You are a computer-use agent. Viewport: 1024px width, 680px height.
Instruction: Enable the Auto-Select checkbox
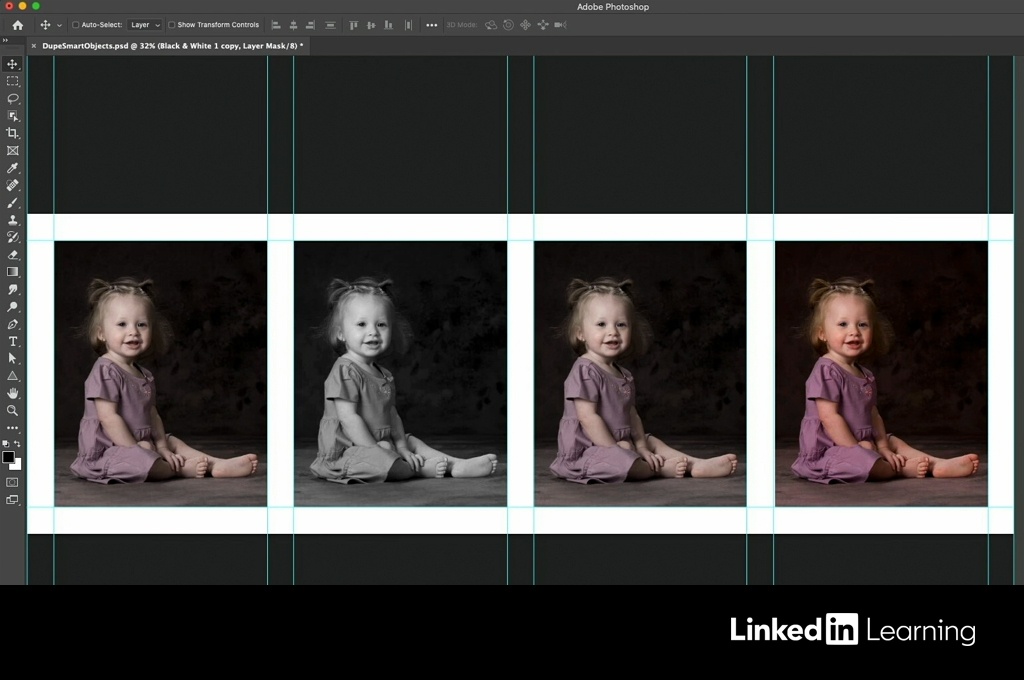pos(76,25)
